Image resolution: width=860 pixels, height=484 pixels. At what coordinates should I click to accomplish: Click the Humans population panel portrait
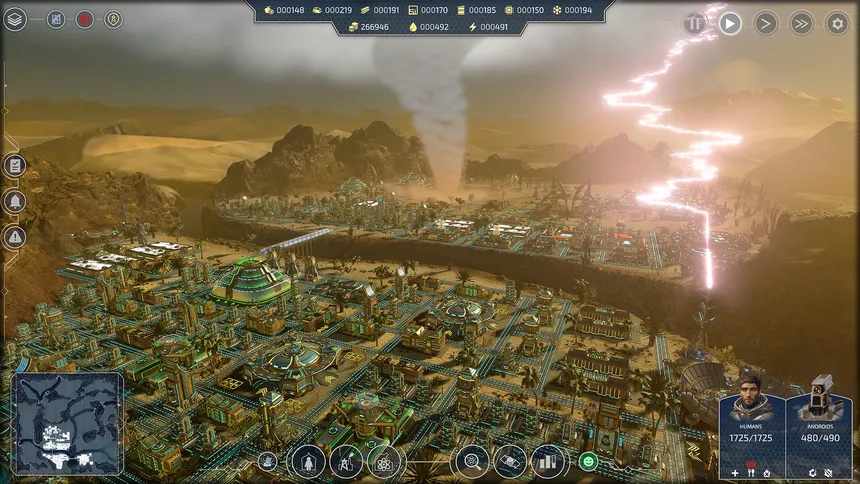coord(751,397)
